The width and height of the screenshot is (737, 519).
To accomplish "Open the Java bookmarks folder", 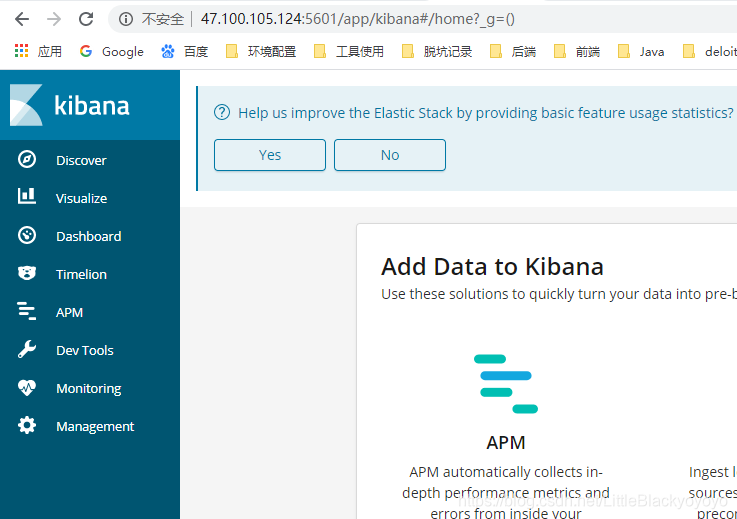I will (x=641, y=51).
